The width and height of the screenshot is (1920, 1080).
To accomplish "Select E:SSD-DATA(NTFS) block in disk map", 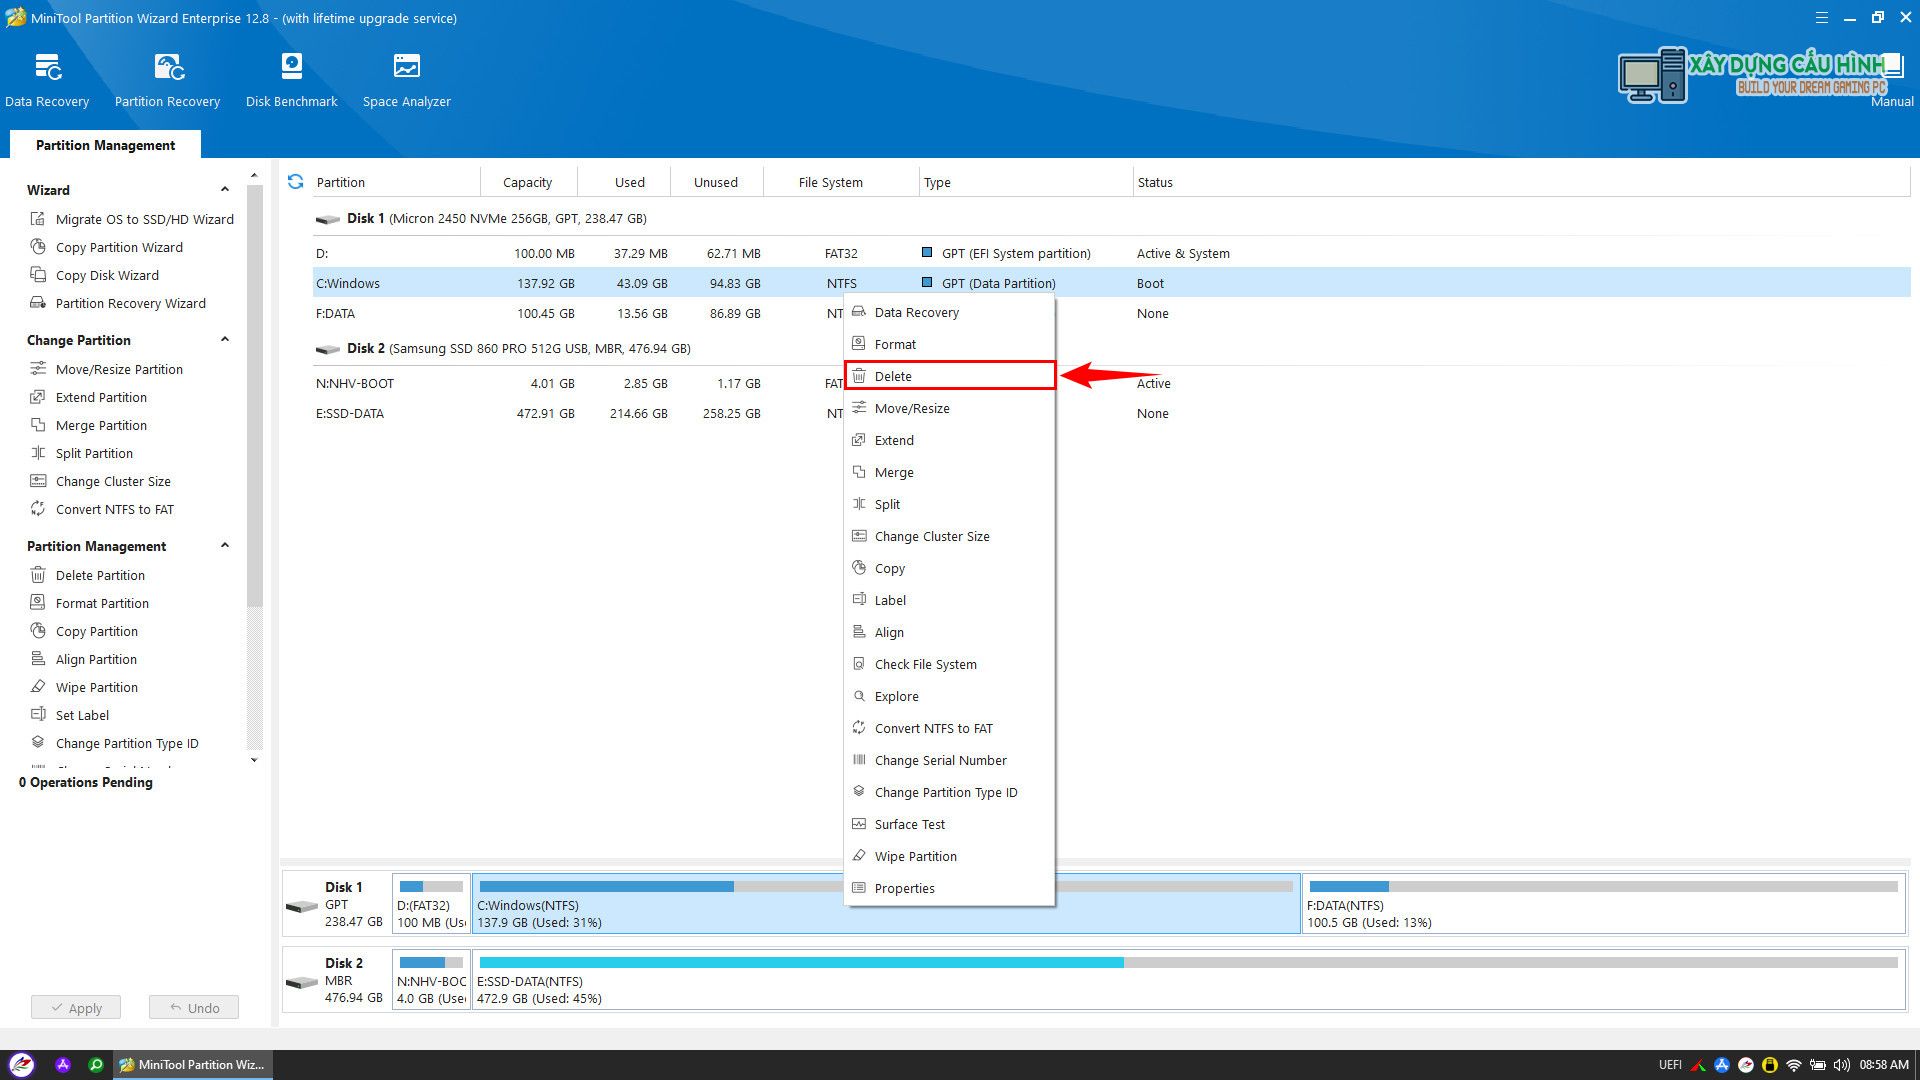I will click(x=1188, y=980).
